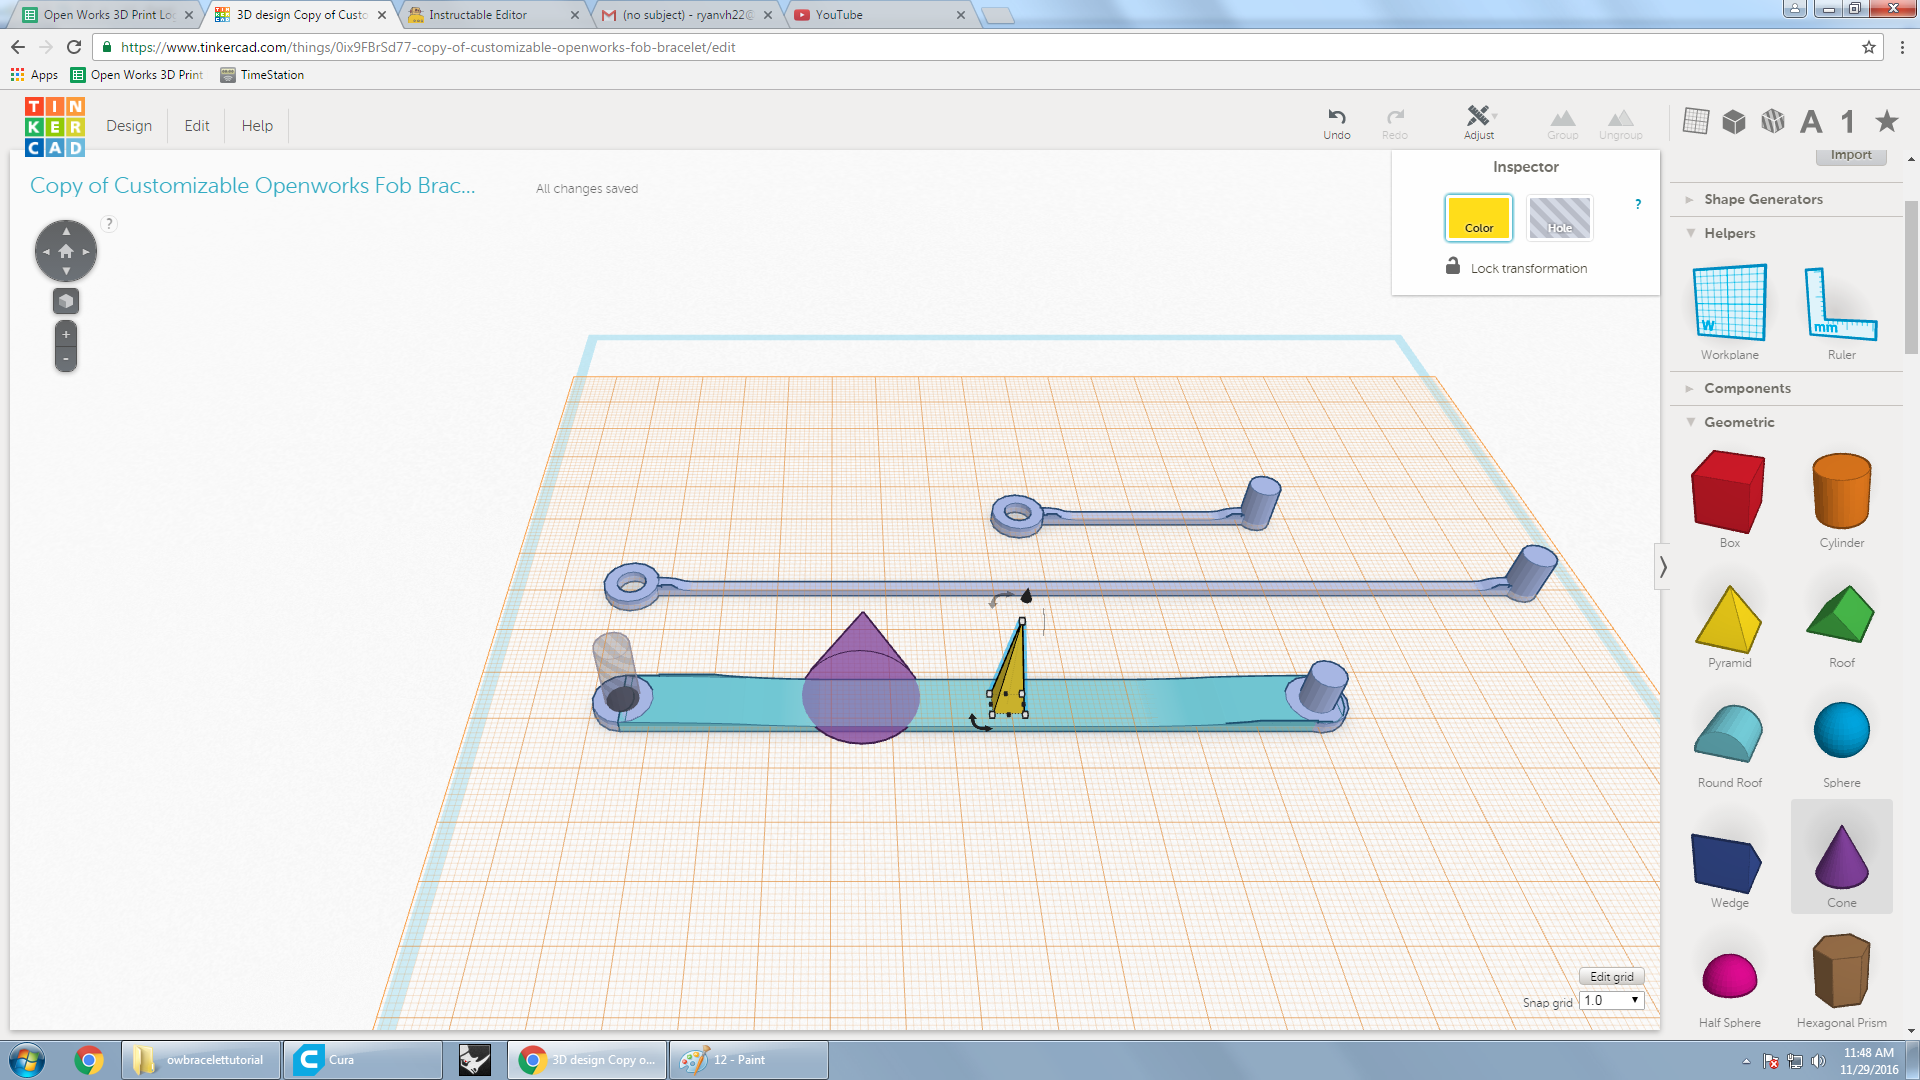Open the favorites star icon
The height and width of the screenshot is (1080, 1920).
coord(1887,121)
